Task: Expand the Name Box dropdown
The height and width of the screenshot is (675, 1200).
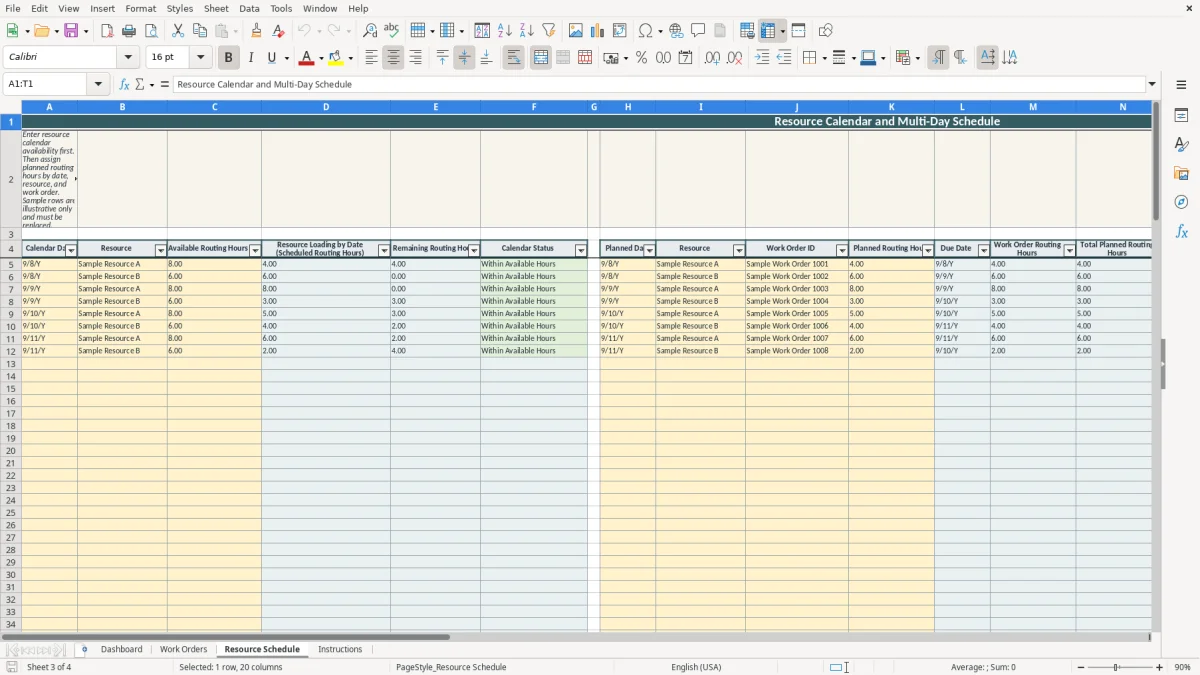Action: (98, 85)
